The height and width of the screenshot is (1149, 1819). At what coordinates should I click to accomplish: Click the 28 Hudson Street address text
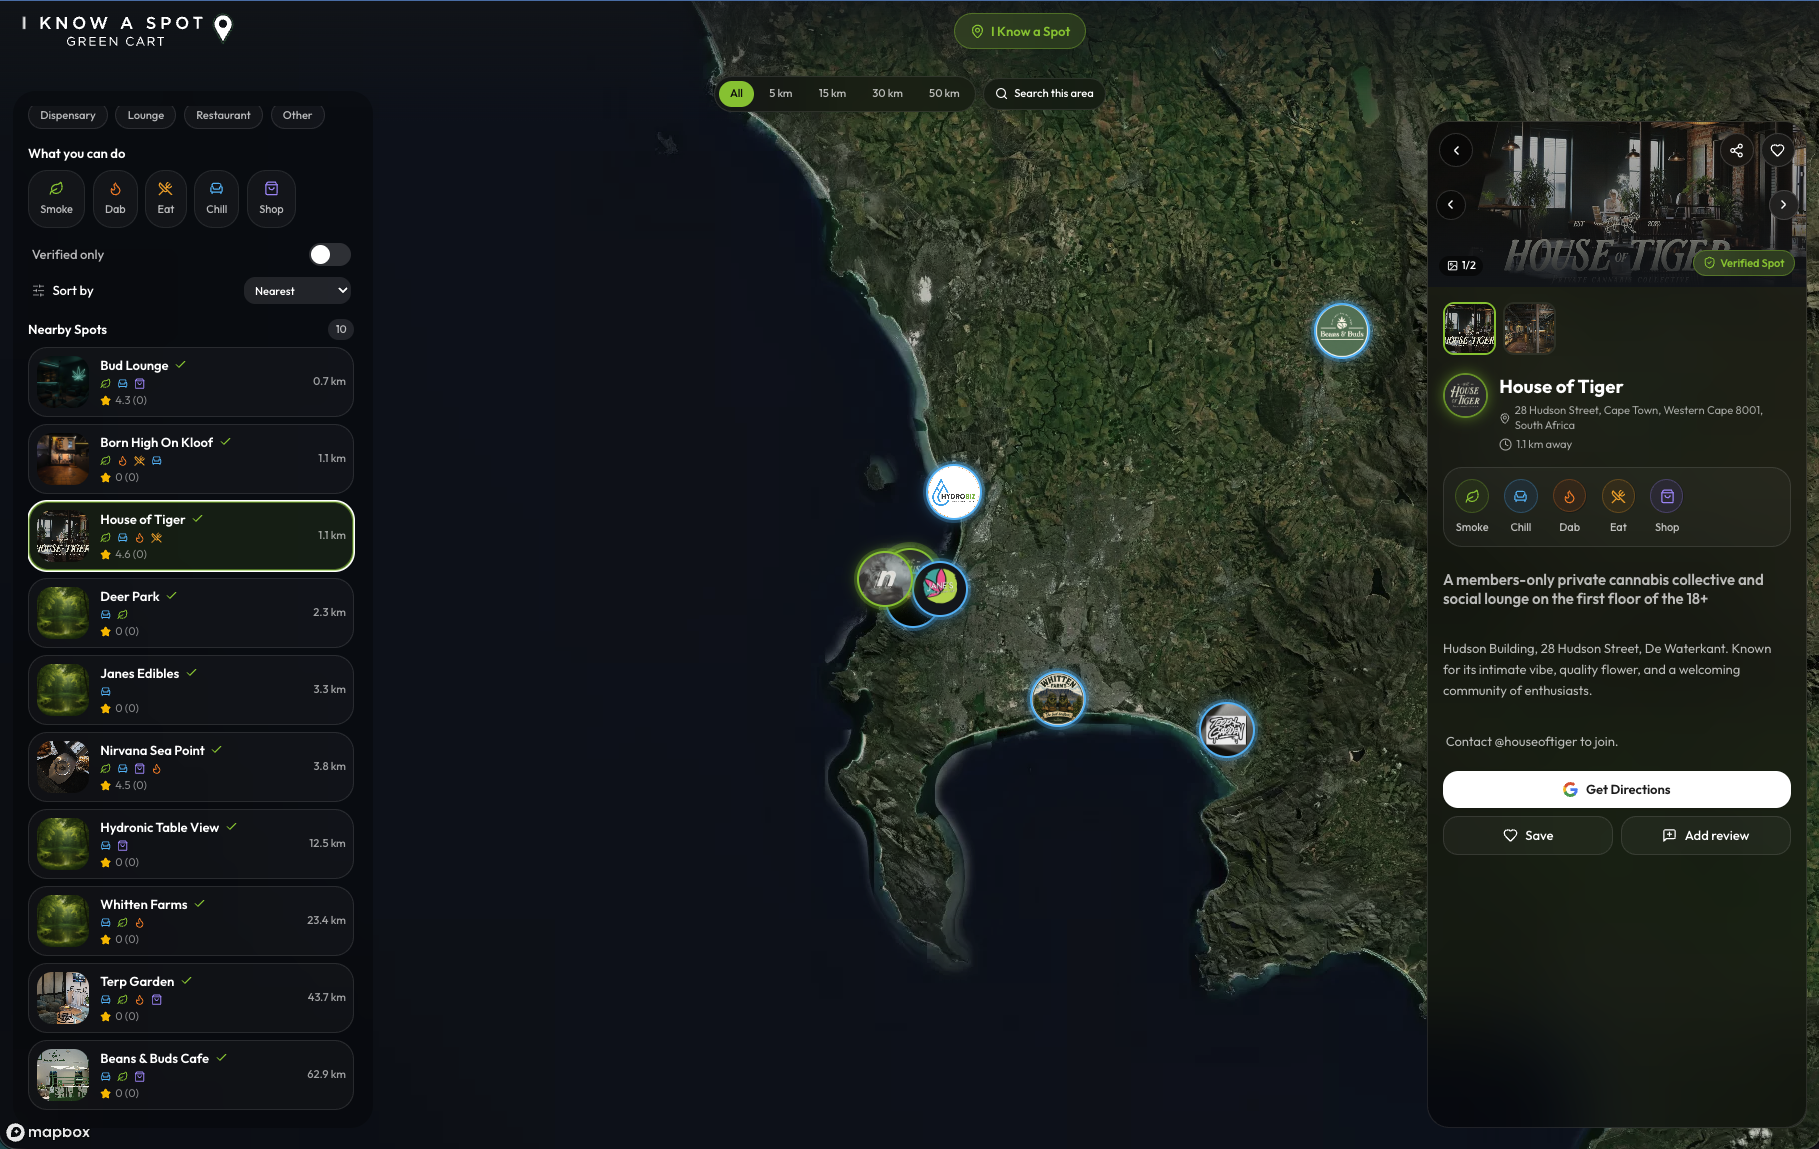click(1638, 418)
